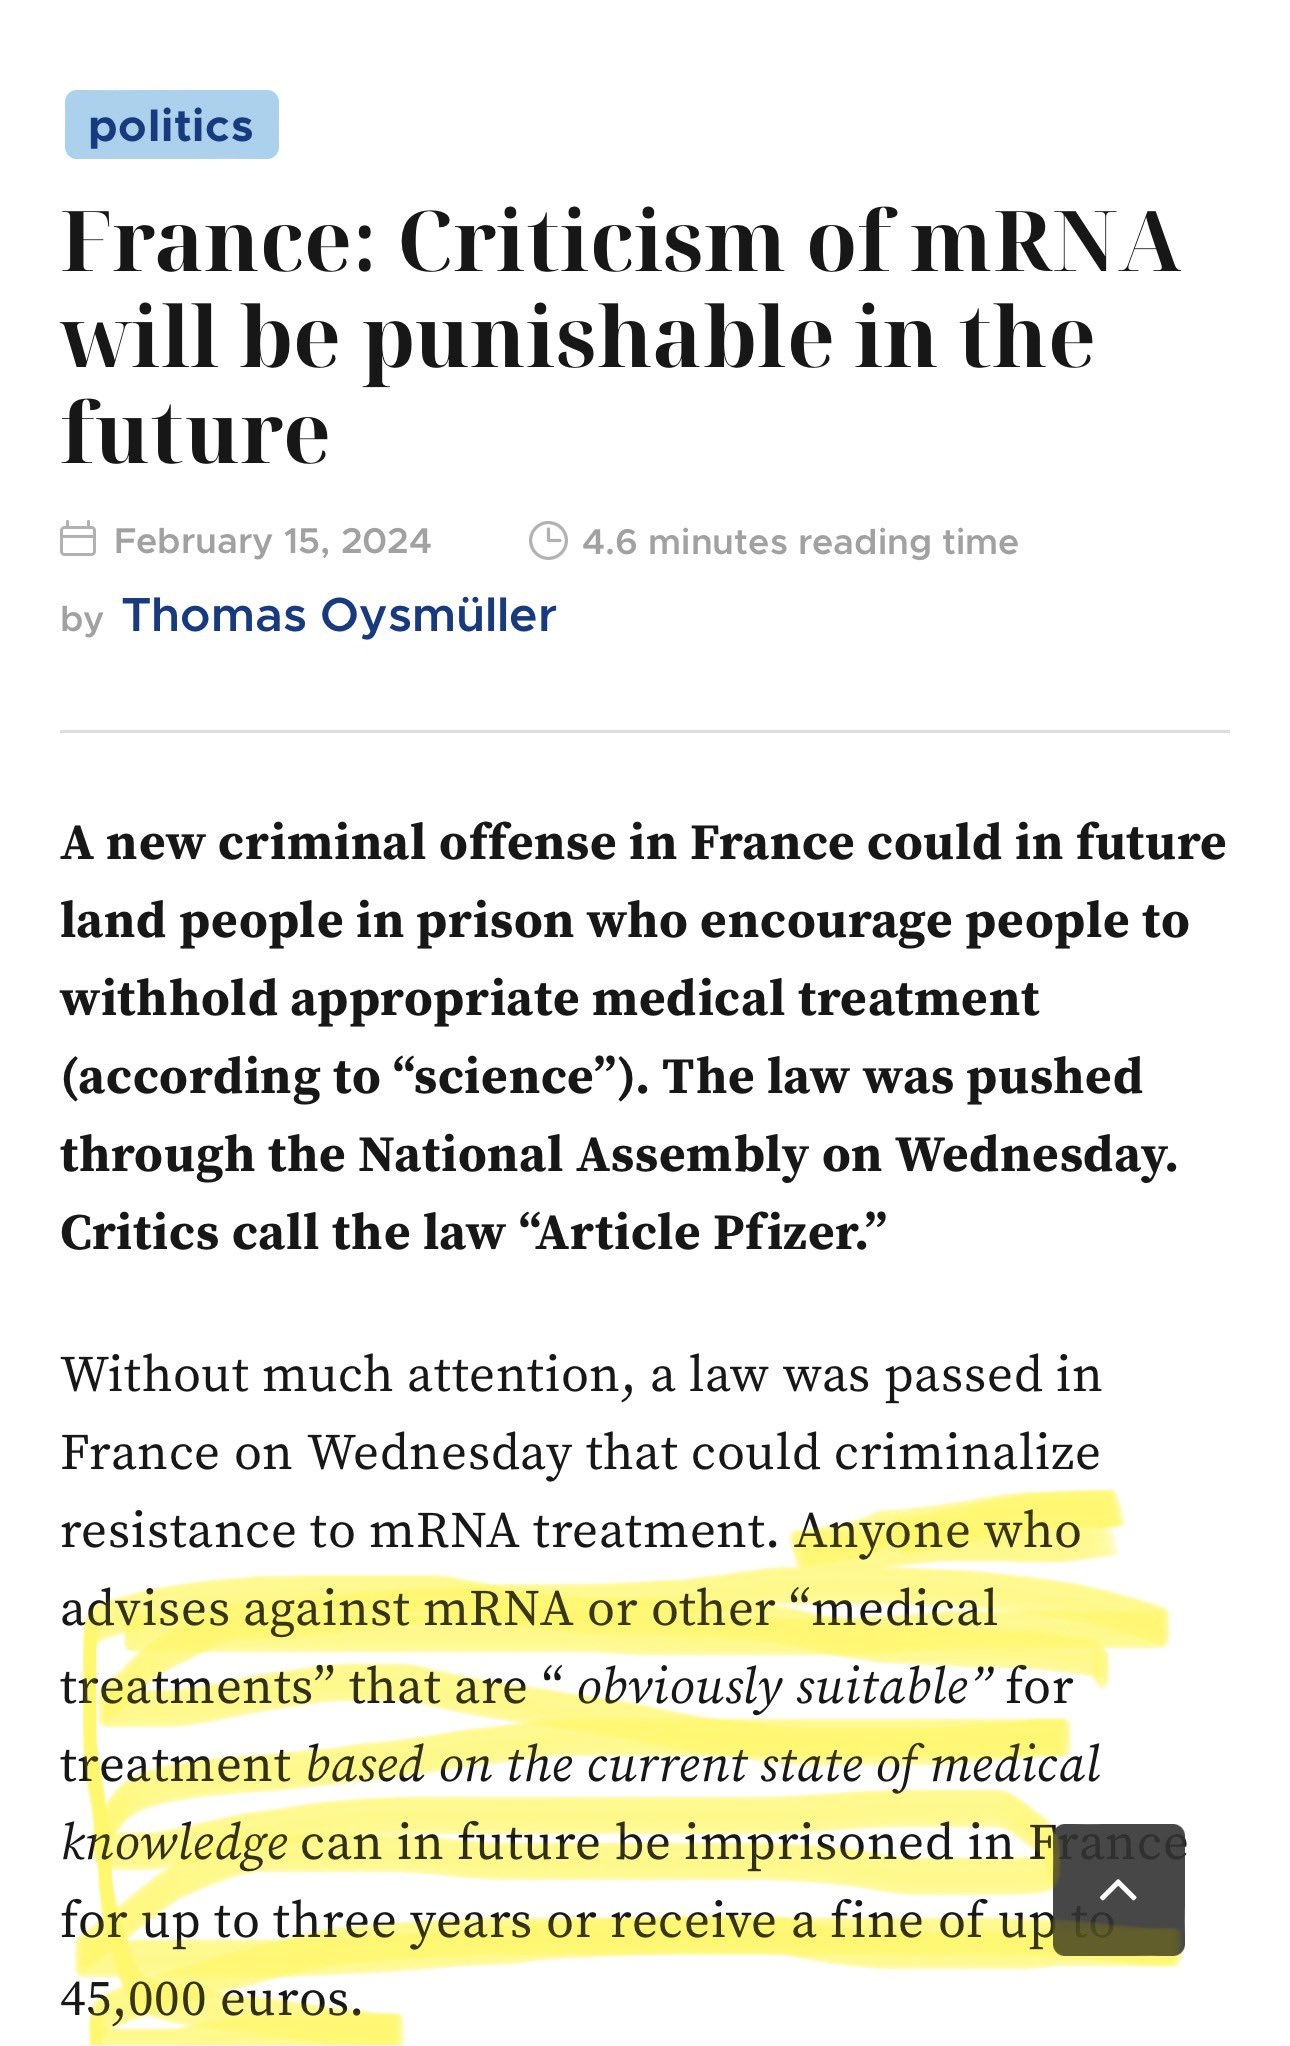Click the calendar icon beside the date
Screen dimensions: 1290x2046
pyautogui.click(x=82, y=540)
